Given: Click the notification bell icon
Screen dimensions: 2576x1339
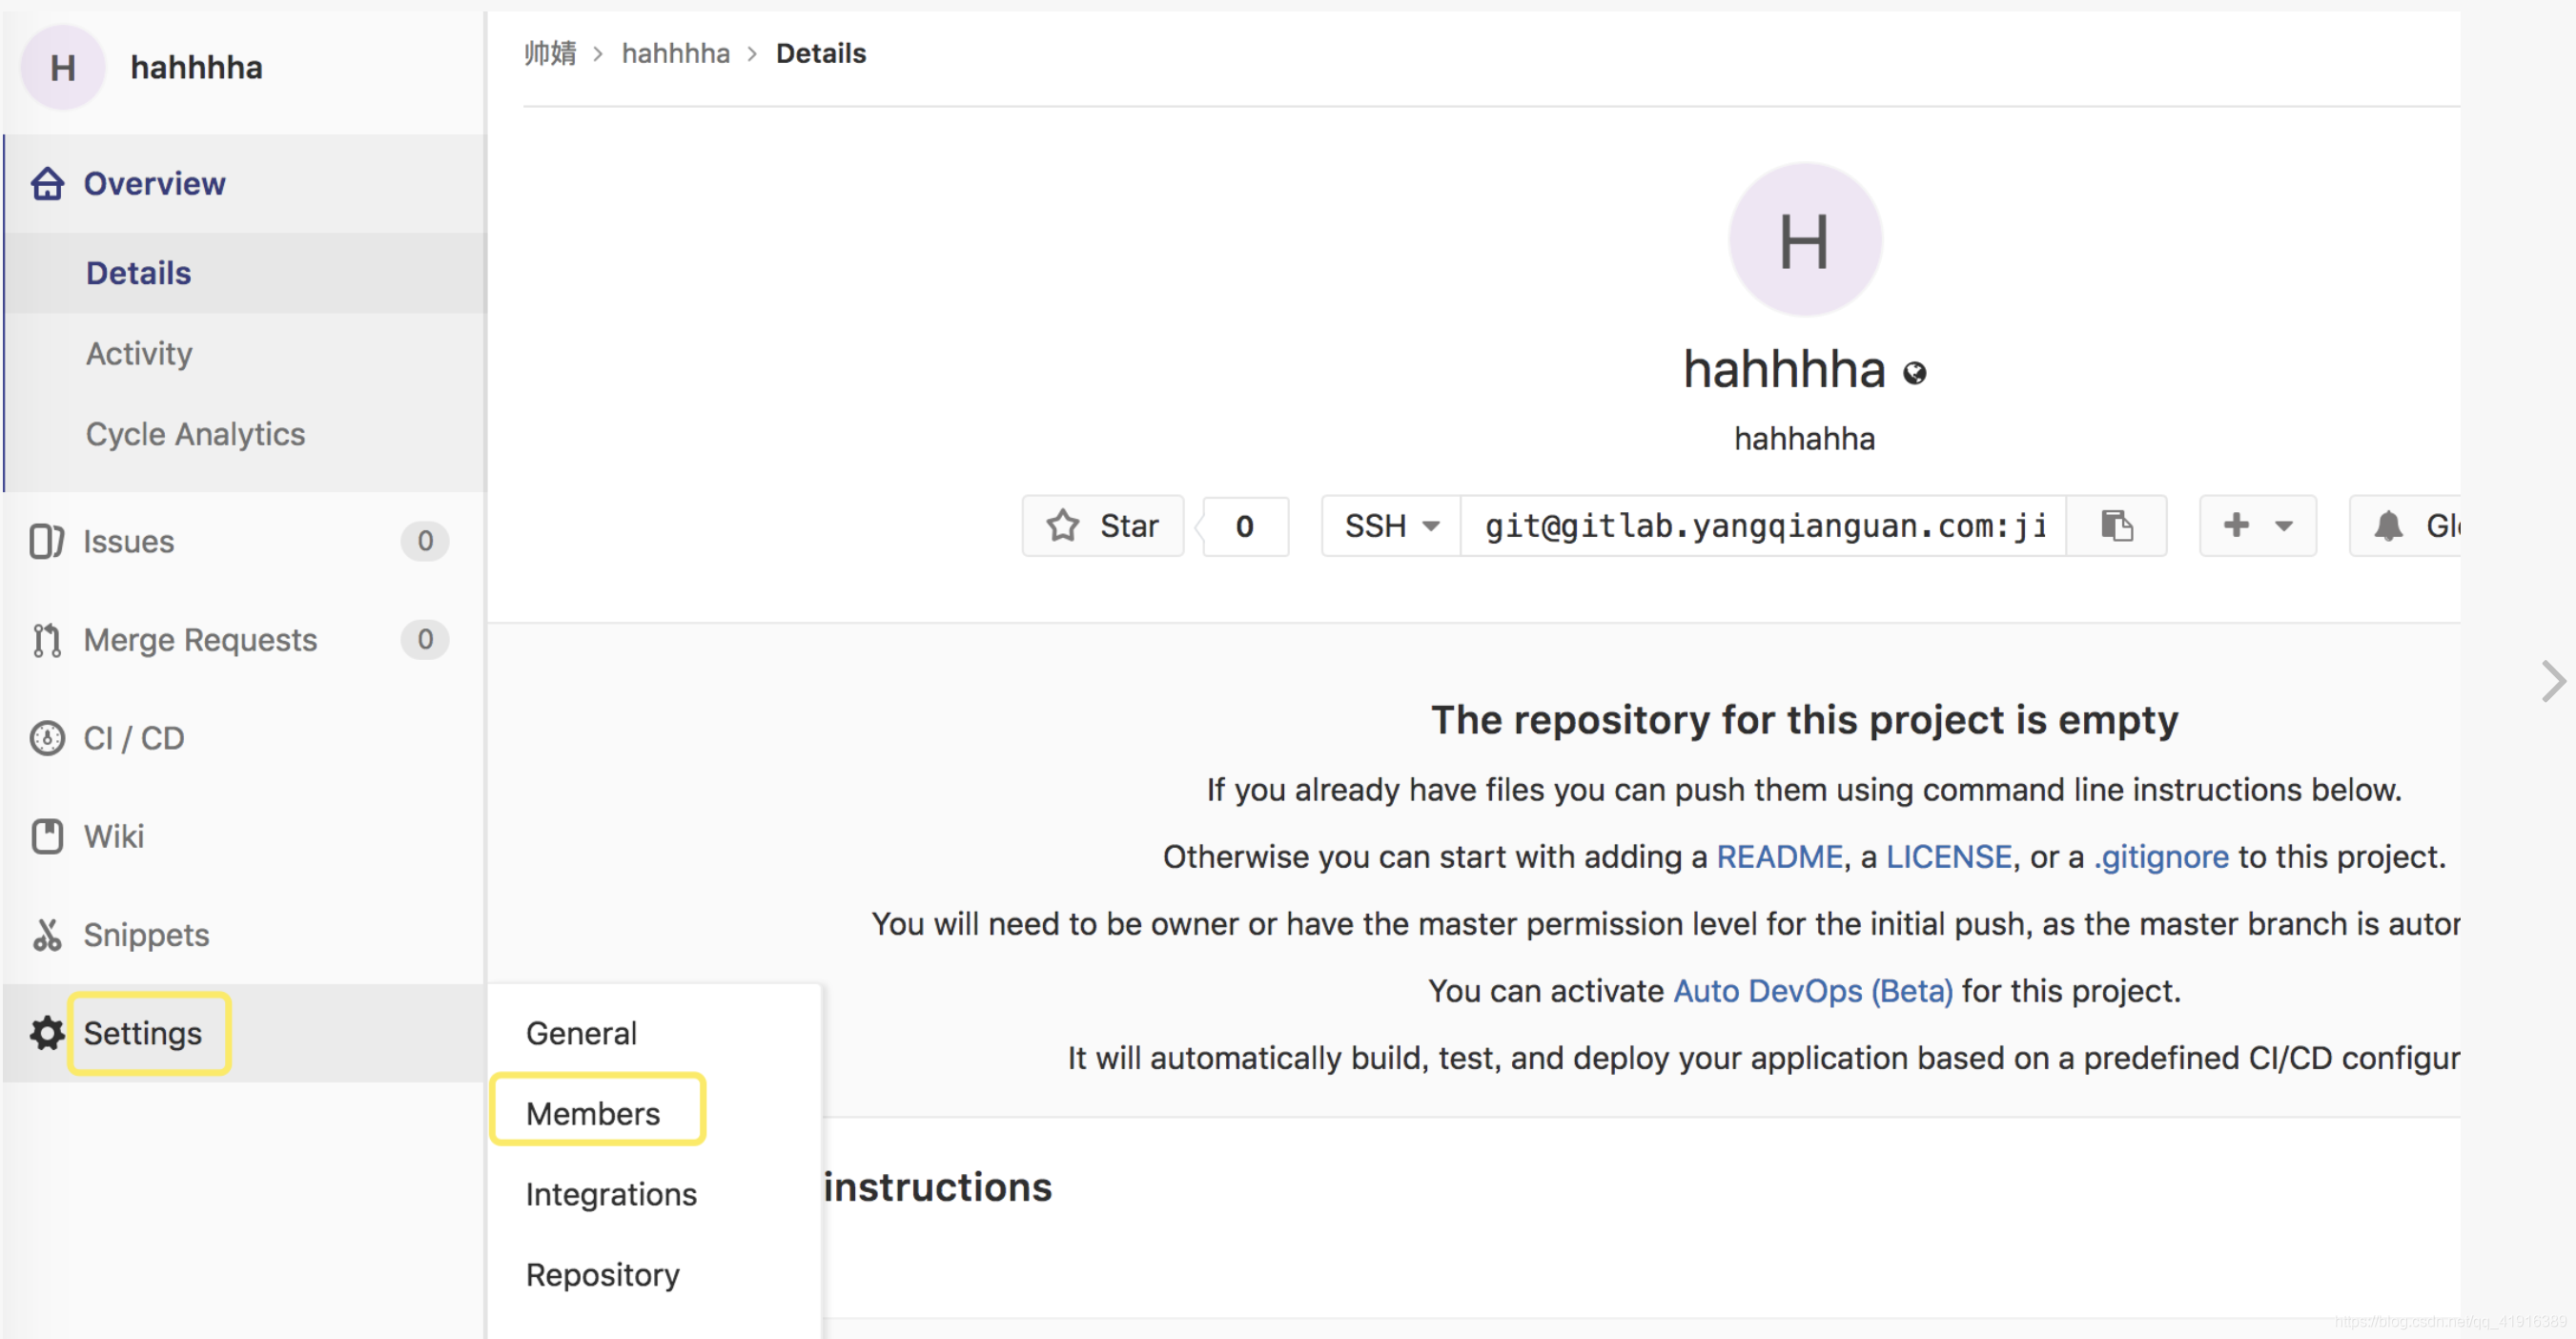Looking at the screenshot, I should point(2388,525).
